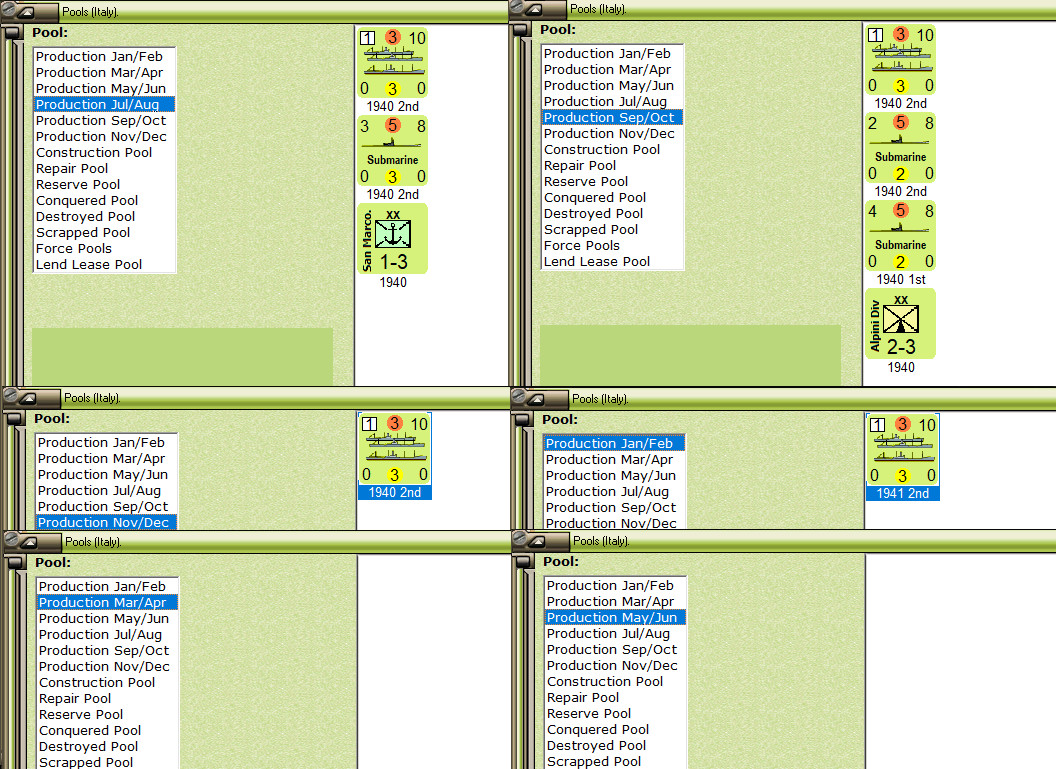The height and width of the screenshot is (769, 1056).
Task: Pick Force Pools in the Sep/Oct-highlighted window
Action: [612, 246]
